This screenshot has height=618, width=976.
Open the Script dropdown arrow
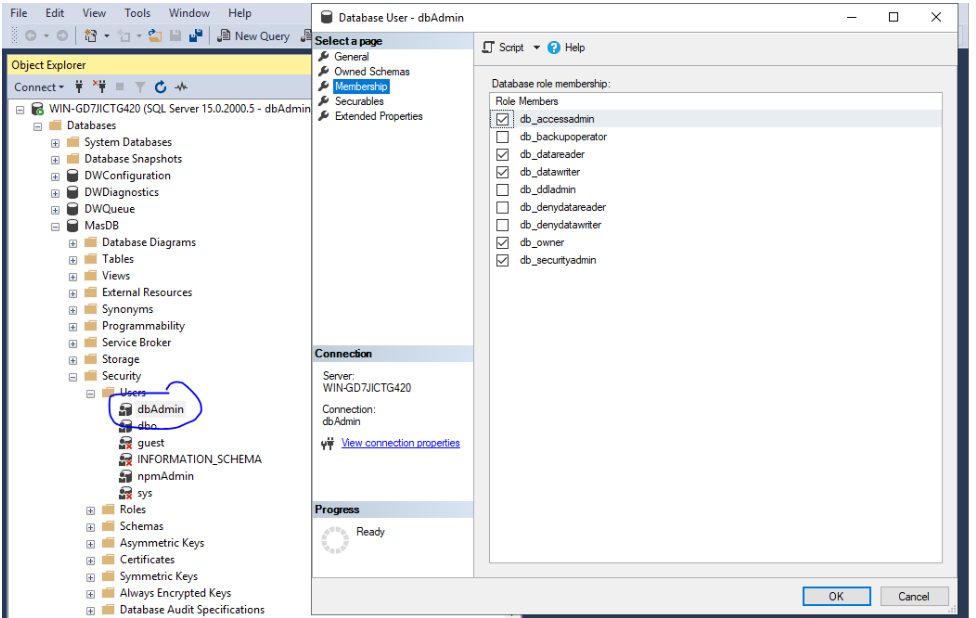coord(537,47)
